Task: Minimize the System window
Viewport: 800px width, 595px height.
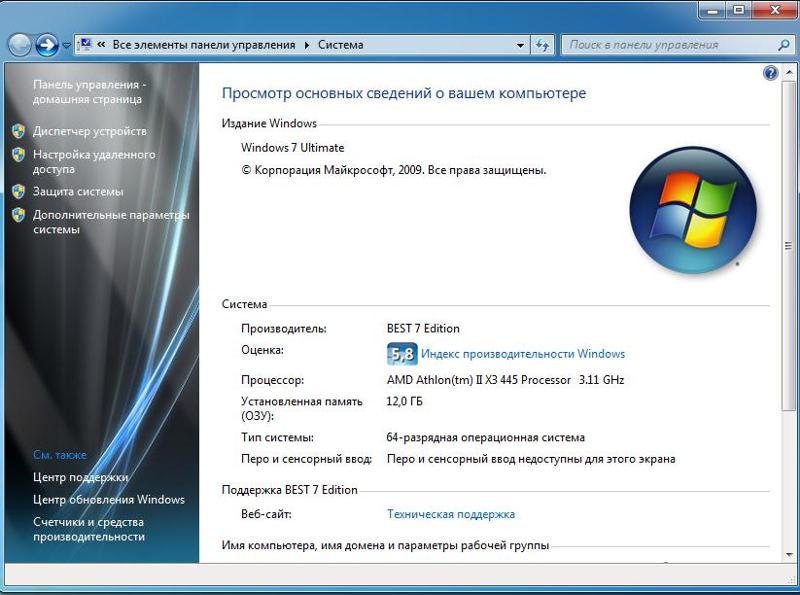Action: (713, 9)
